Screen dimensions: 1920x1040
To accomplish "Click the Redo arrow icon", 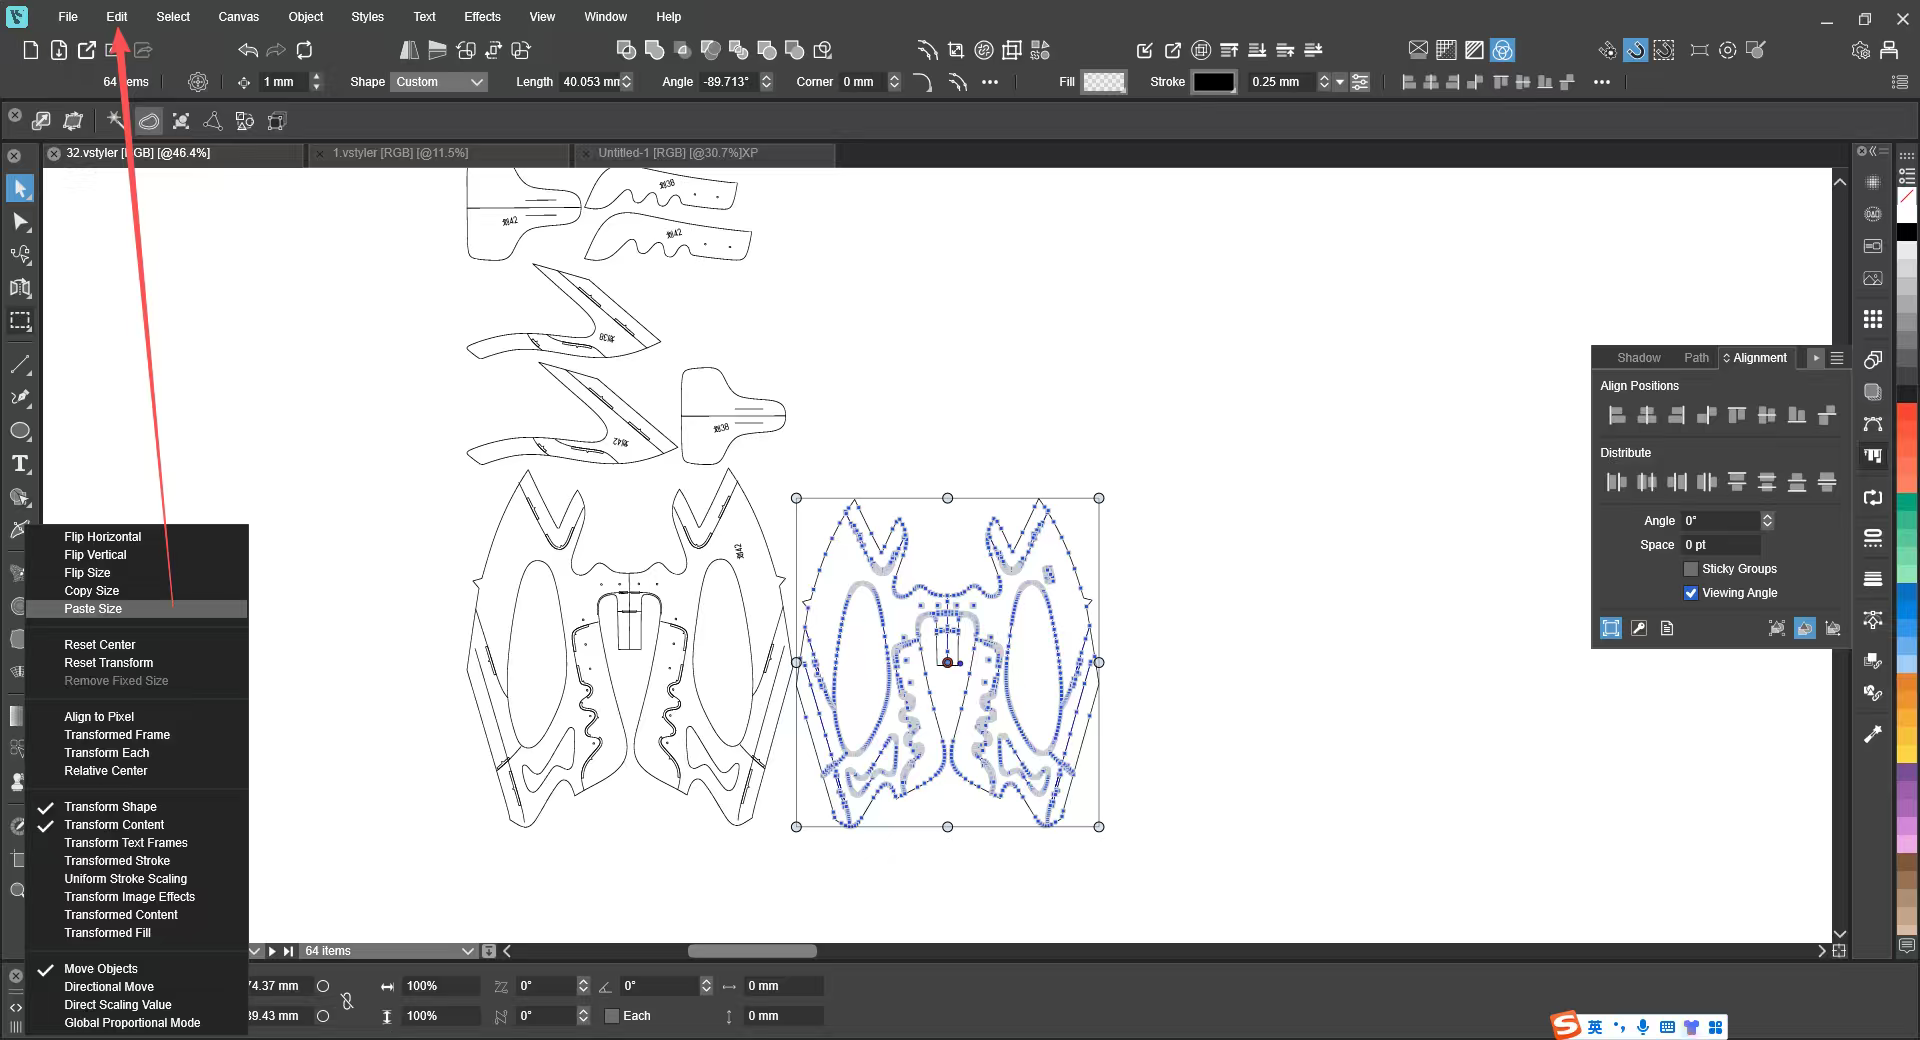I will [276, 50].
